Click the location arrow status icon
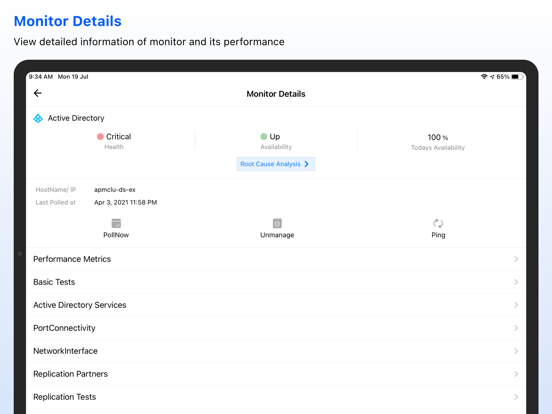Viewport: 552px width, 414px height. click(492, 77)
